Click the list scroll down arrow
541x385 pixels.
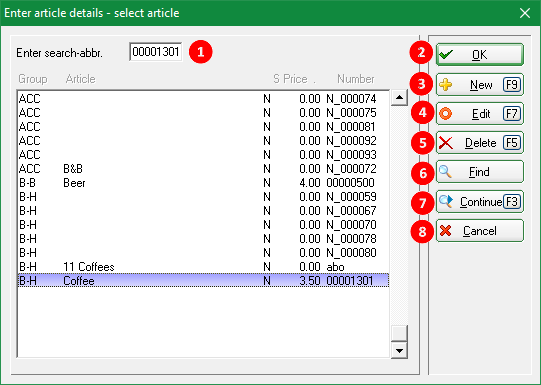(x=400, y=351)
